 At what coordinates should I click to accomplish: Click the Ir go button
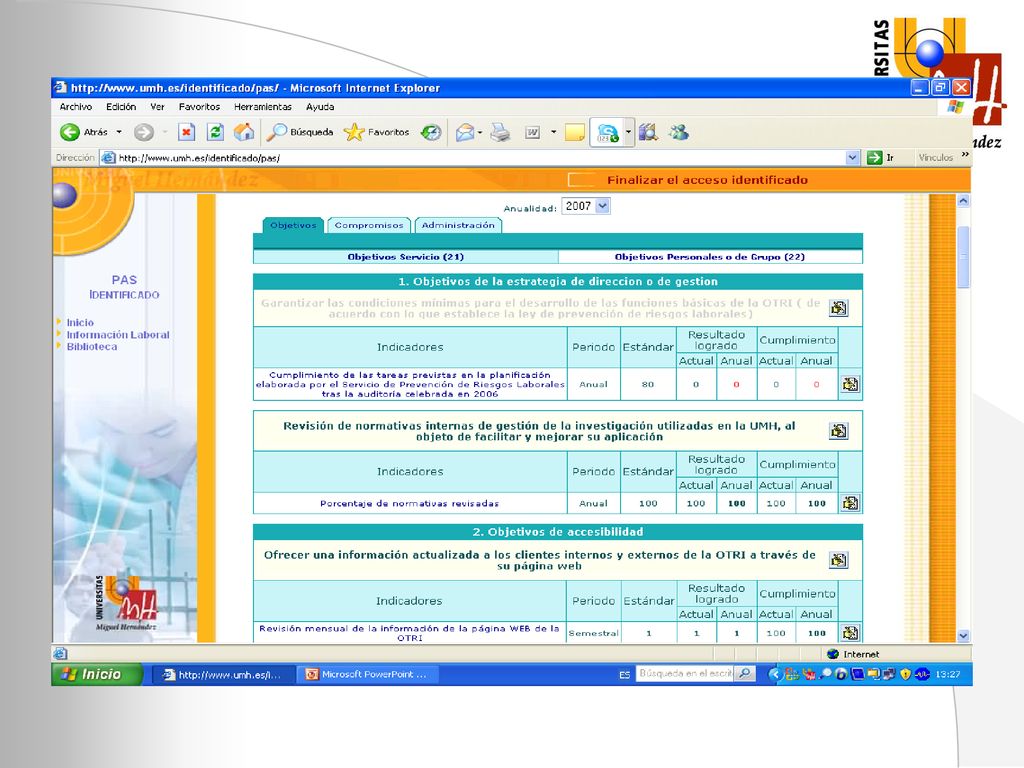(x=880, y=157)
